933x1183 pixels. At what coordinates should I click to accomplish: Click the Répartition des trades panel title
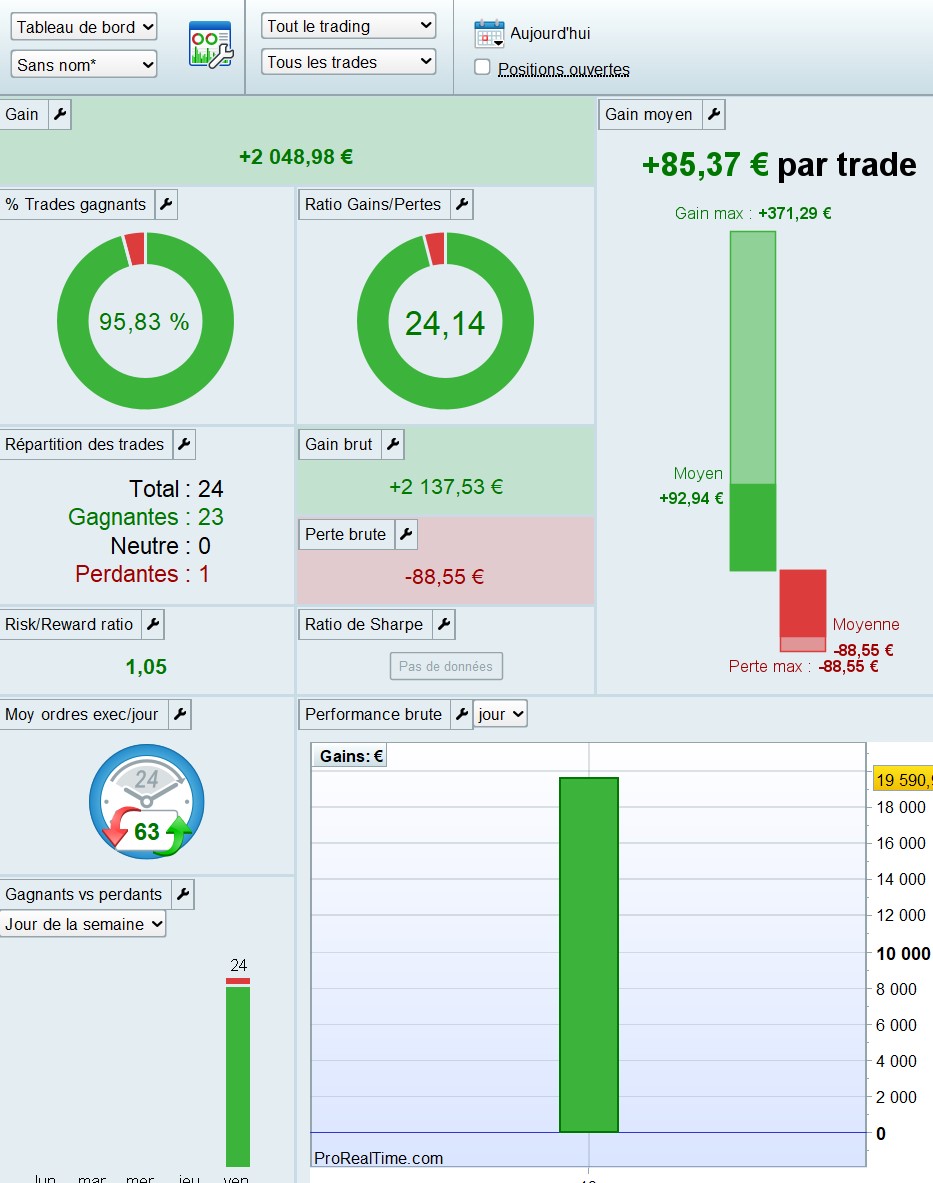pyautogui.click(x=84, y=444)
